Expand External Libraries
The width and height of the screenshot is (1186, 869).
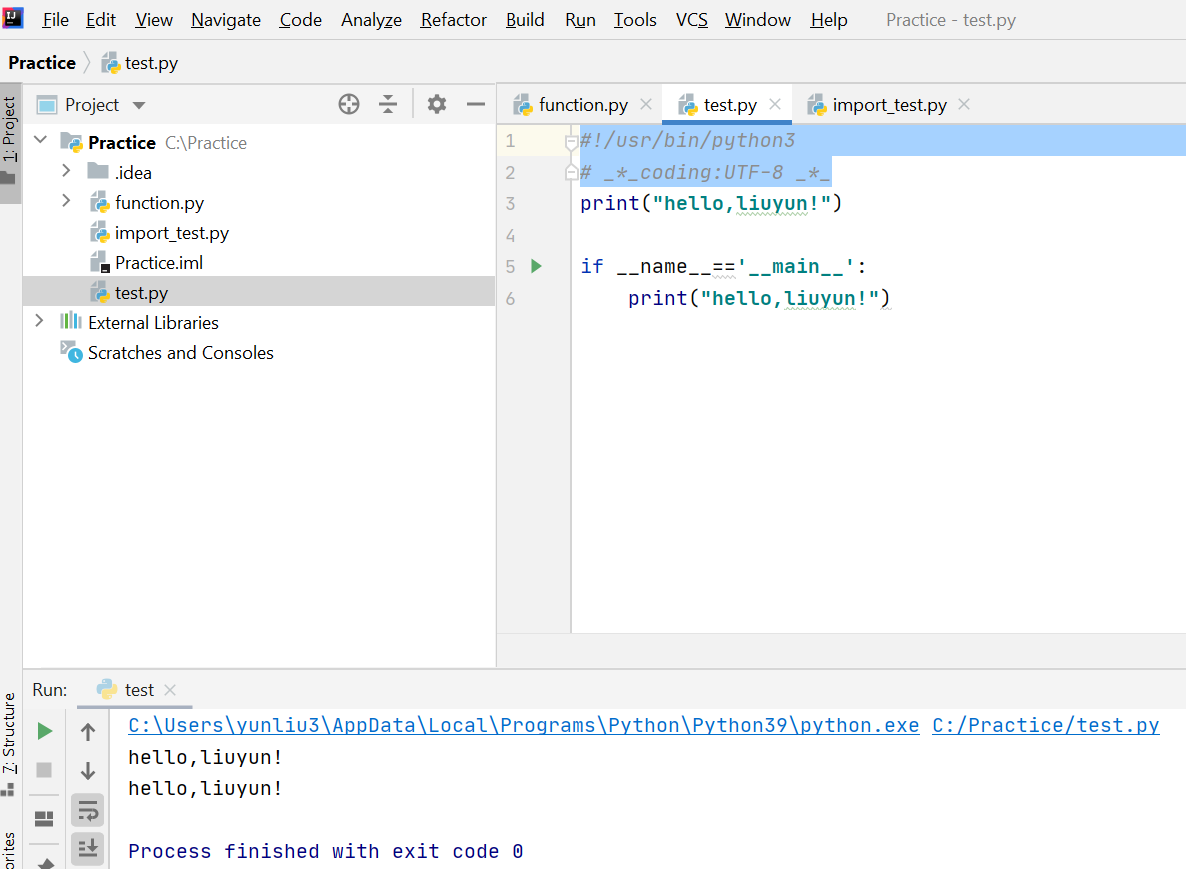[38, 322]
